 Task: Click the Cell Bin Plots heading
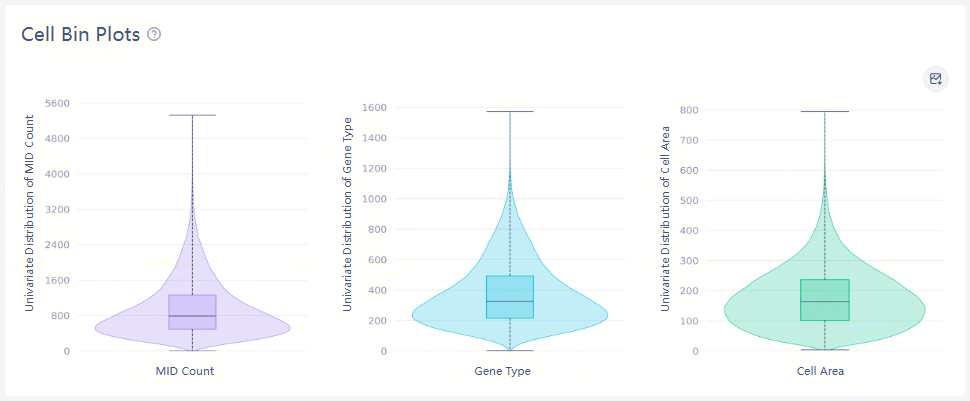(x=80, y=34)
